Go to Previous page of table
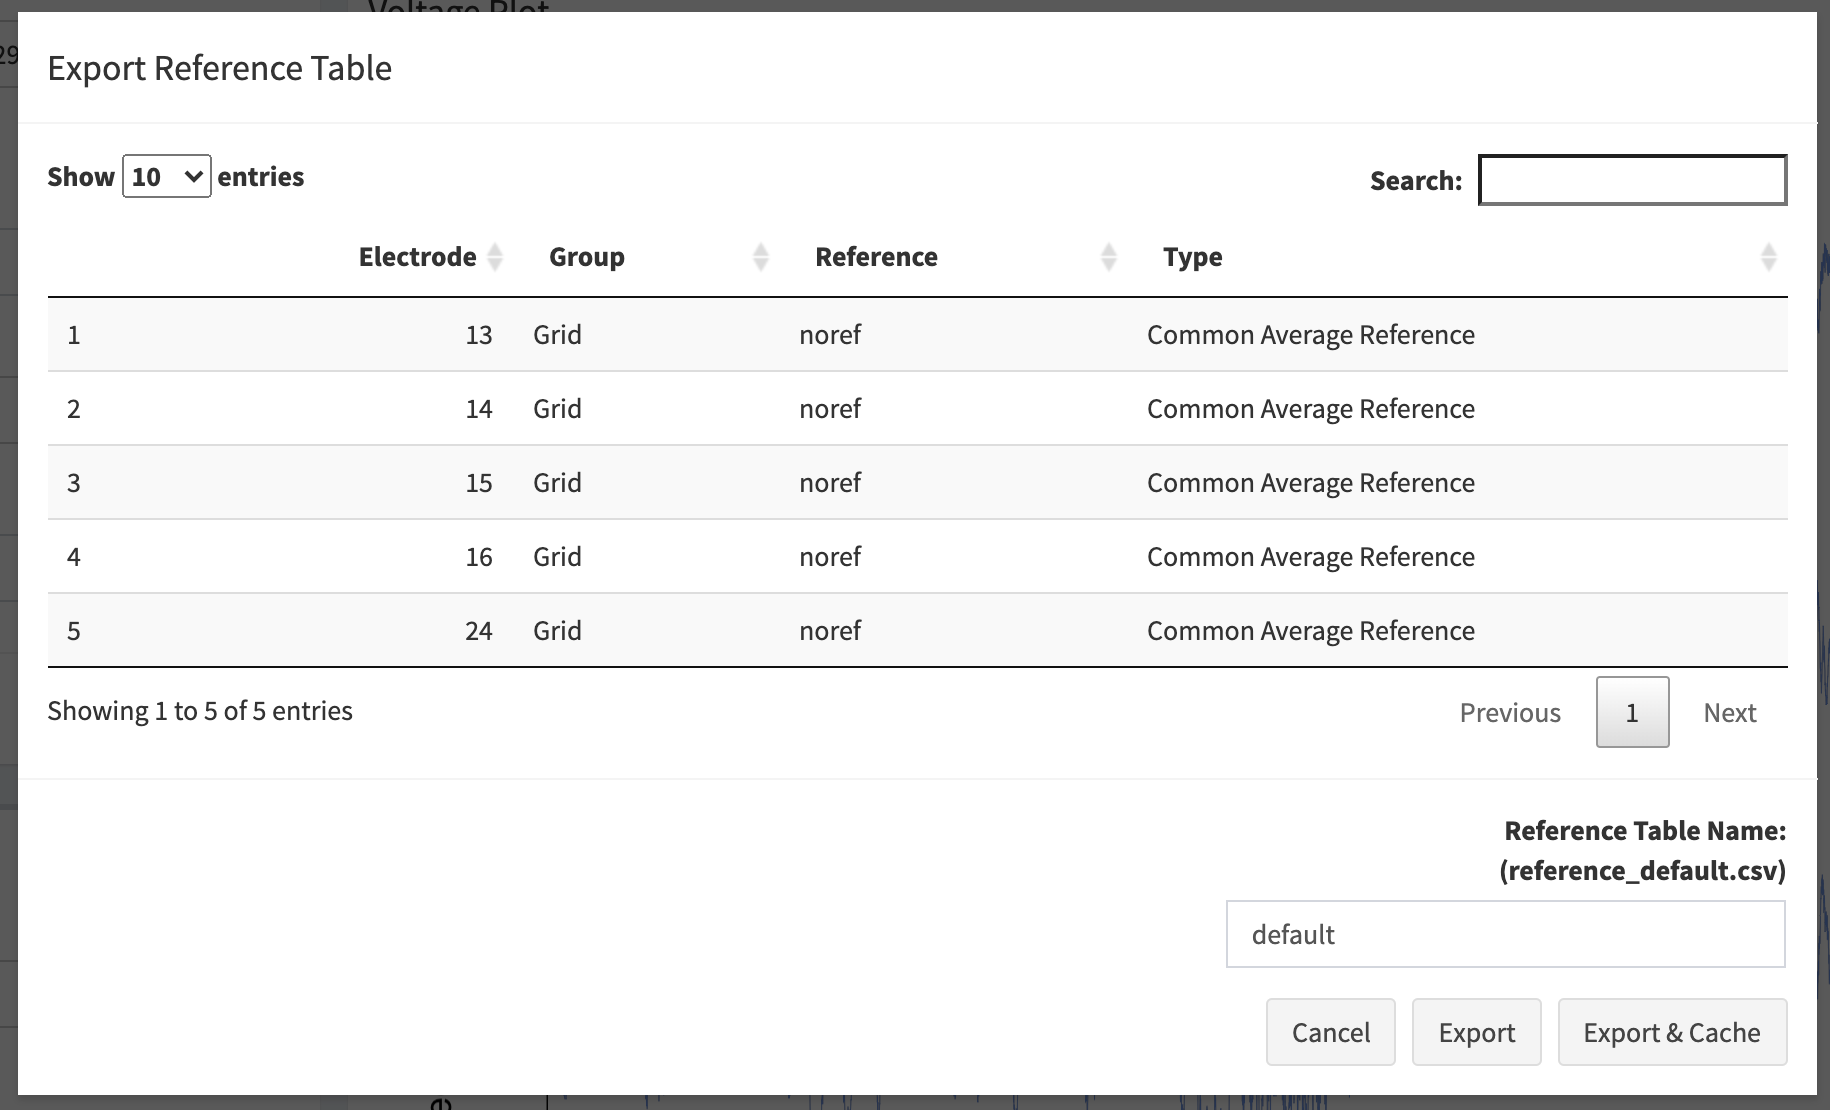The height and width of the screenshot is (1110, 1830). [1509, 712]
